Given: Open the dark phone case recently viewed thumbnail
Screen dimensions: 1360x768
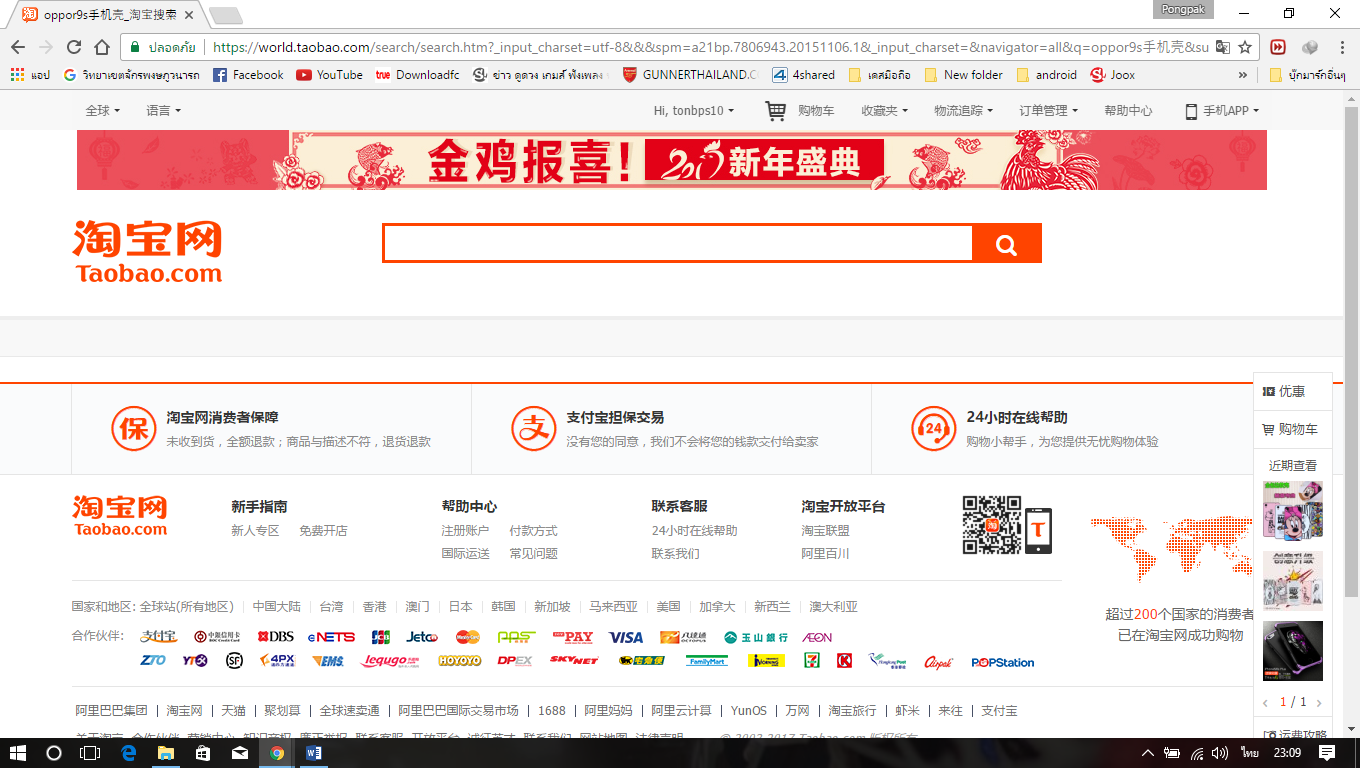Looking at the screenshot, I should pyautogui.click(x=1293, y=651).
